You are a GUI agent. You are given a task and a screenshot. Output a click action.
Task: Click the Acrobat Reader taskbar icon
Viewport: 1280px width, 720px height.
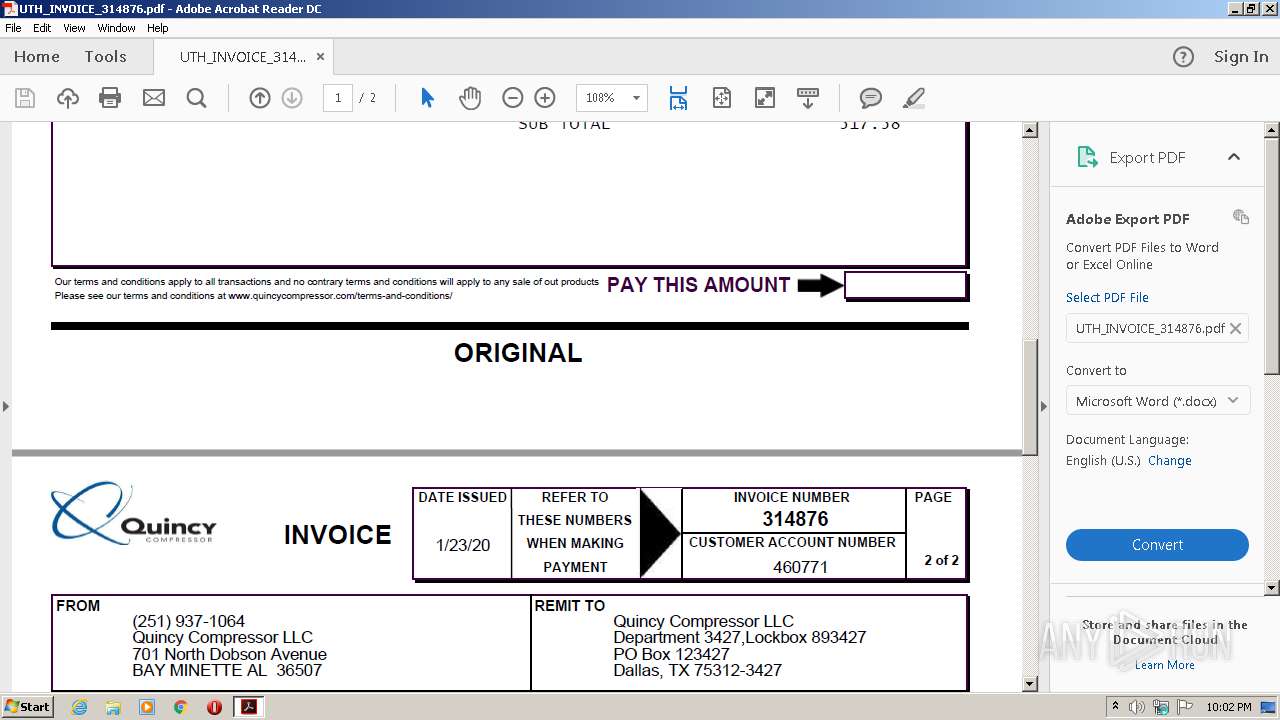248,706
